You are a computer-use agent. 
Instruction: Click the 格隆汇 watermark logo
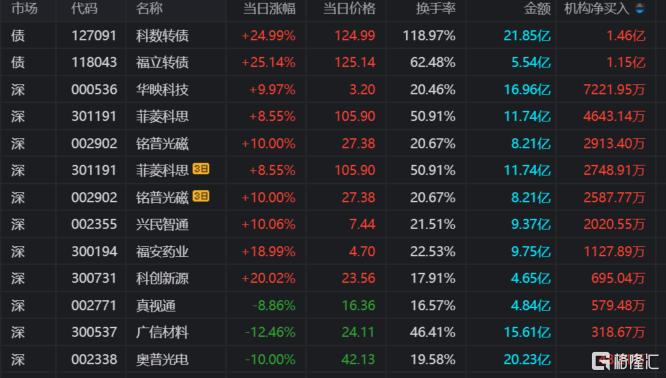(625, 361)
